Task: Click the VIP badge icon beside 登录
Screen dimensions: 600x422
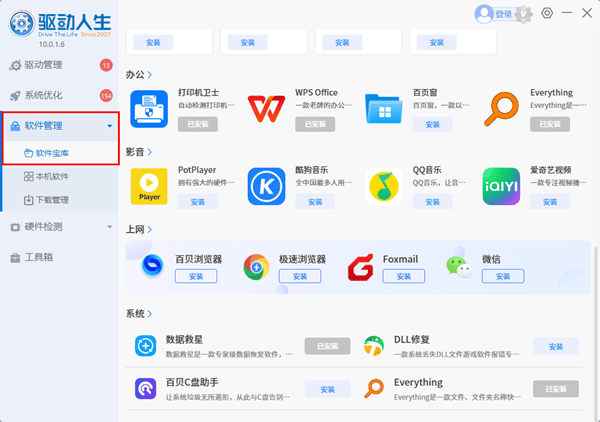Action: point(523,15)
